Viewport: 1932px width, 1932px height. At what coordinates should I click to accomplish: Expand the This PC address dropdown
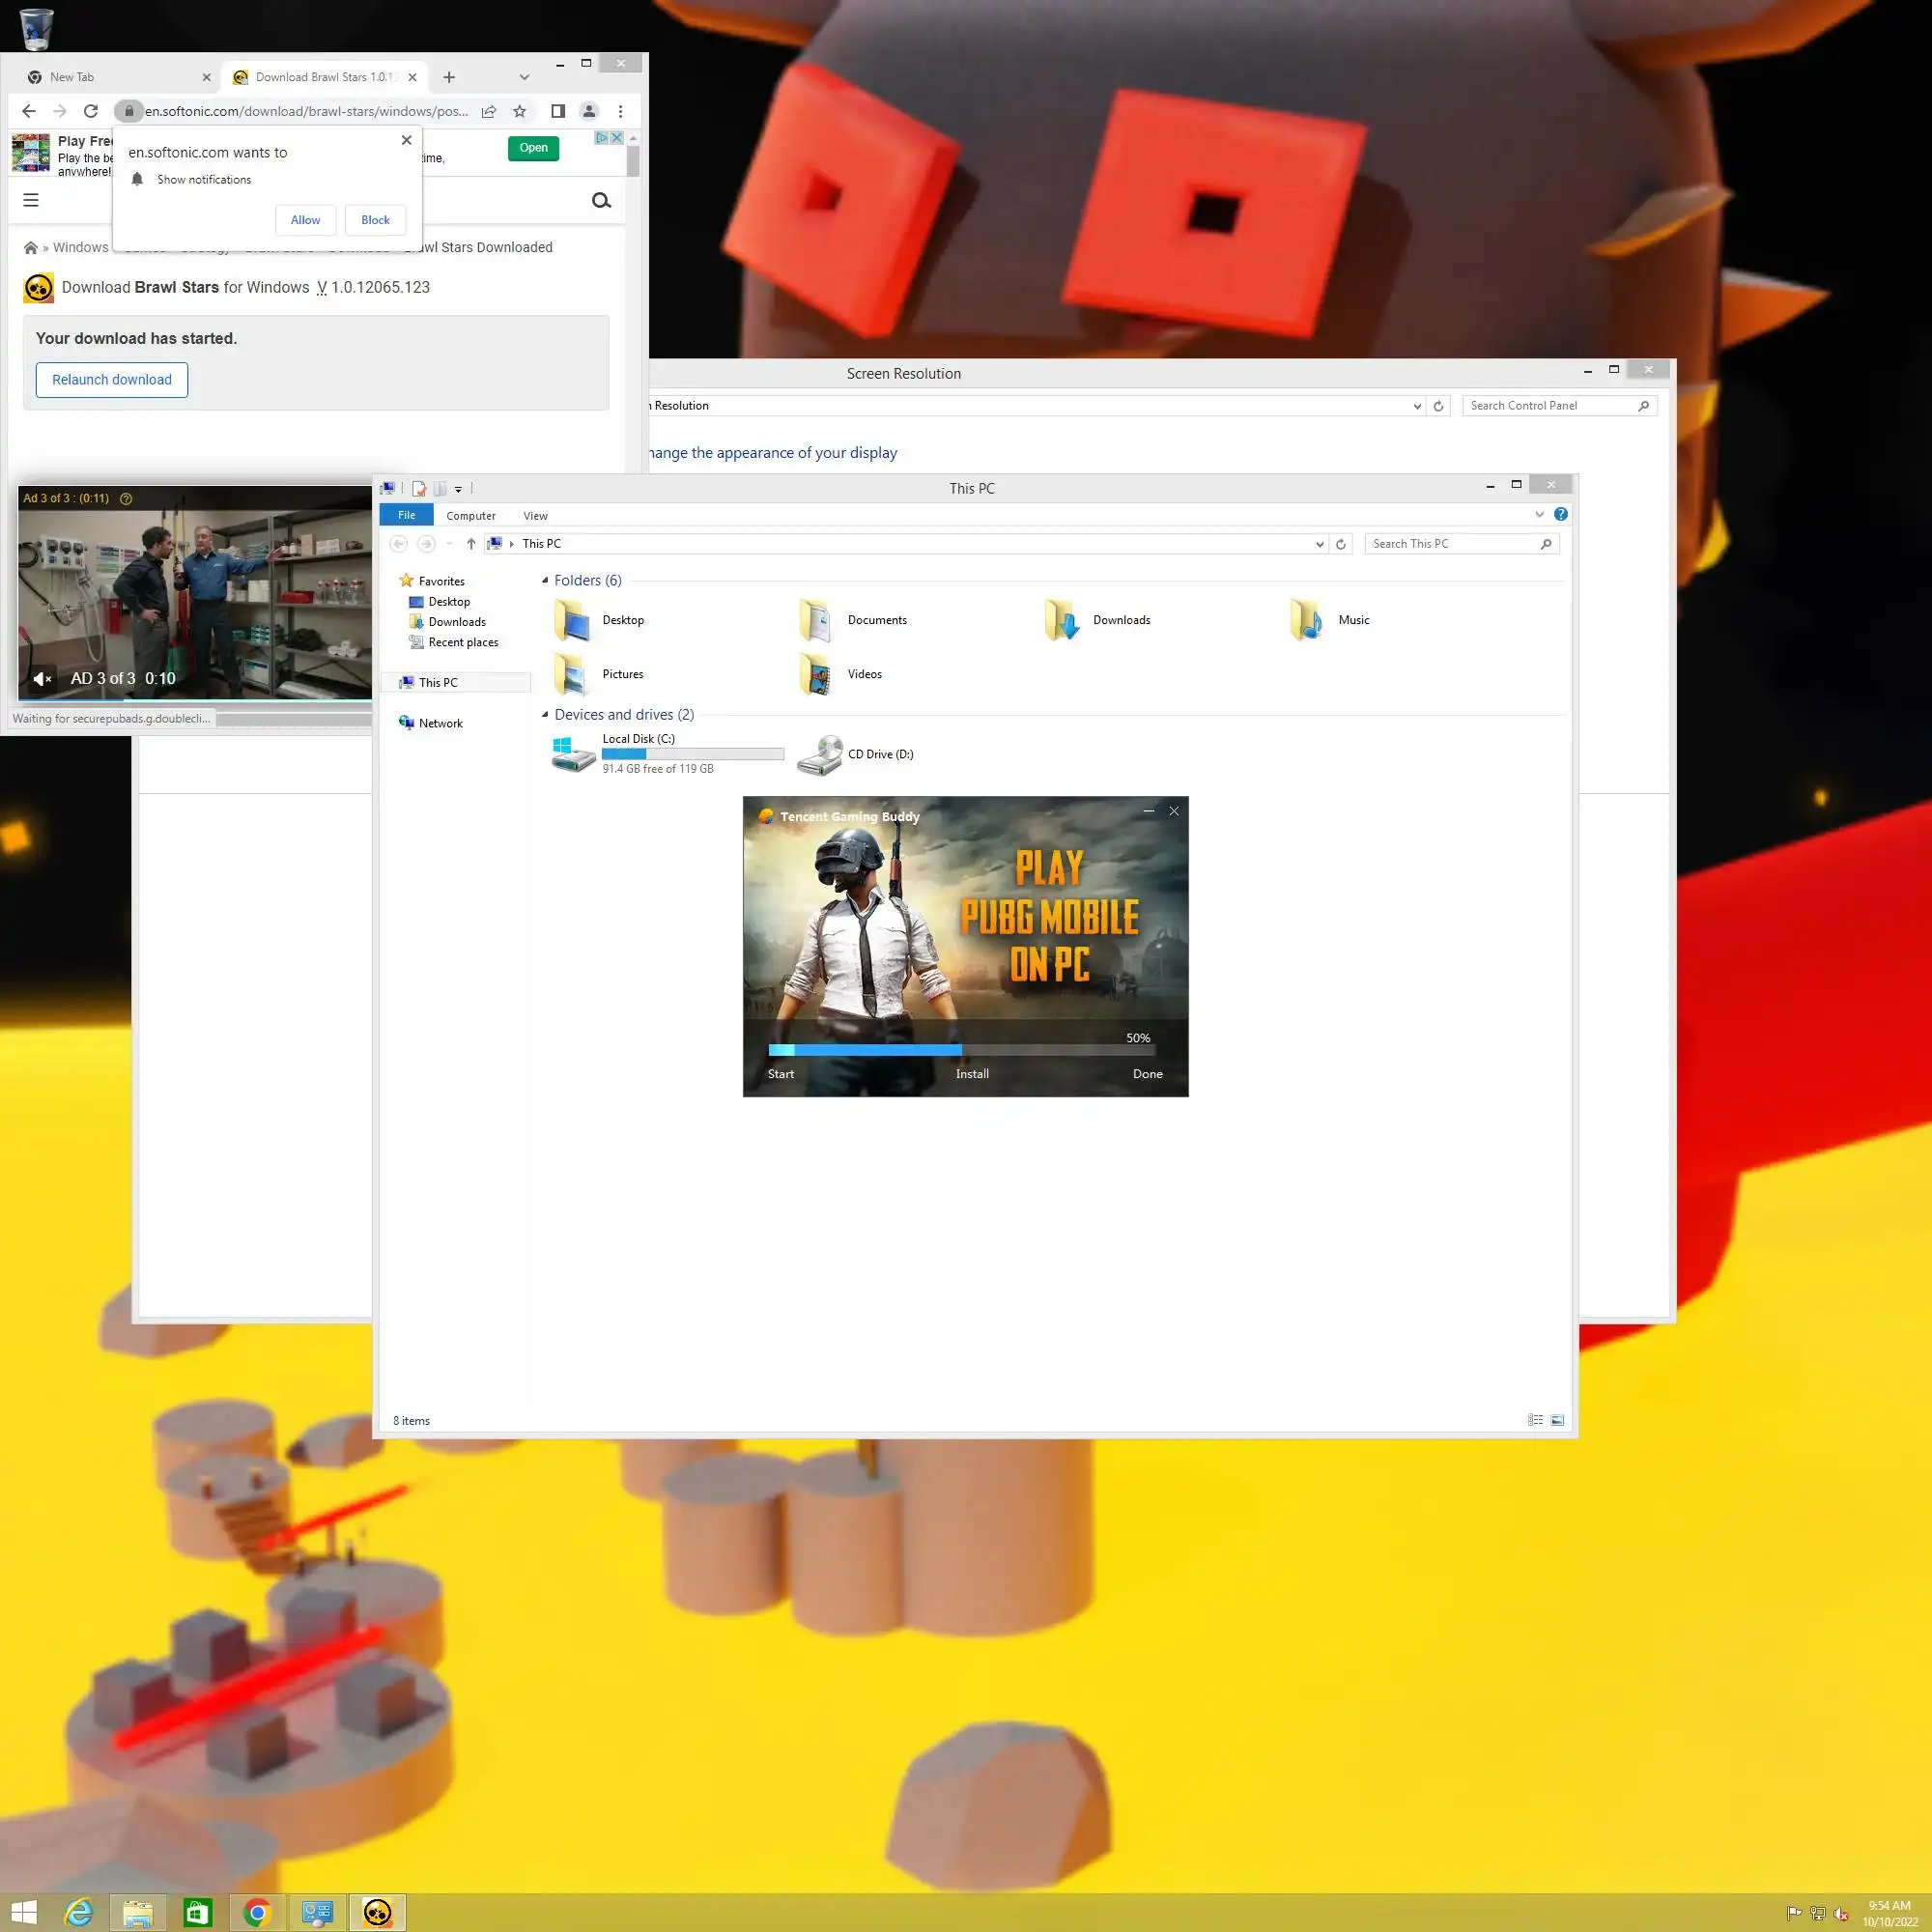(x=1319, y=544)
